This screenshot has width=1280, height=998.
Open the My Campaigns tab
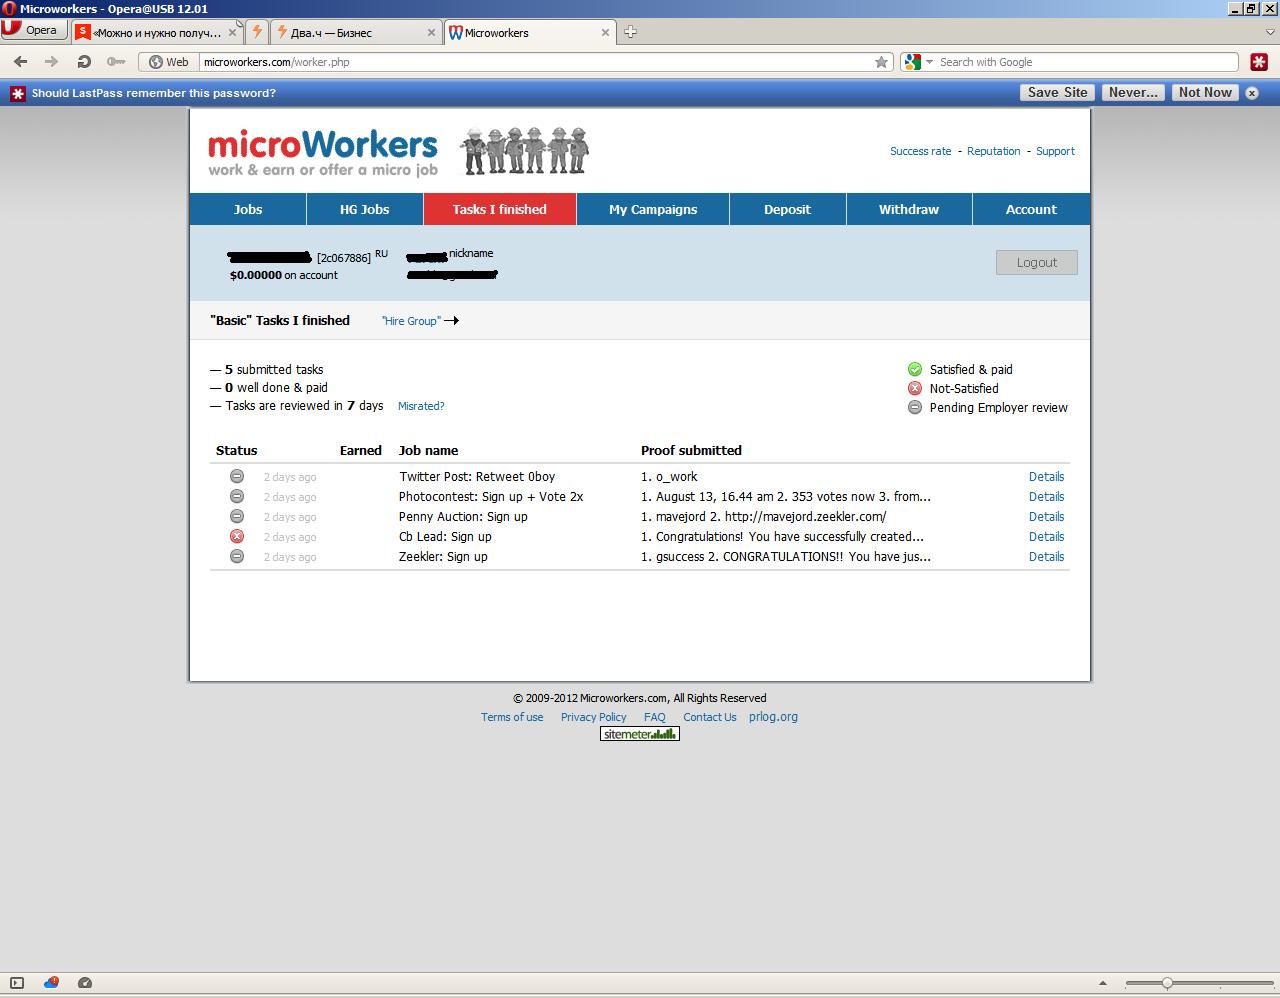[x=653, y=209]
